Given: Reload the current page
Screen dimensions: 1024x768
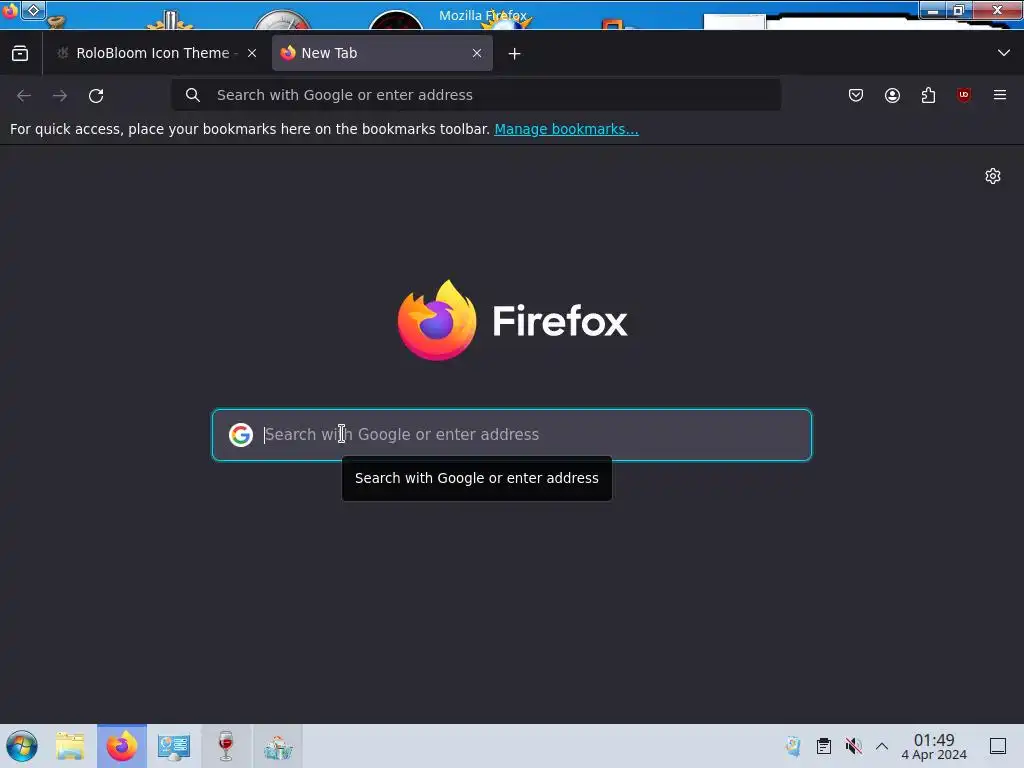Looking at the screenshot, I should (x=96, y=95).
